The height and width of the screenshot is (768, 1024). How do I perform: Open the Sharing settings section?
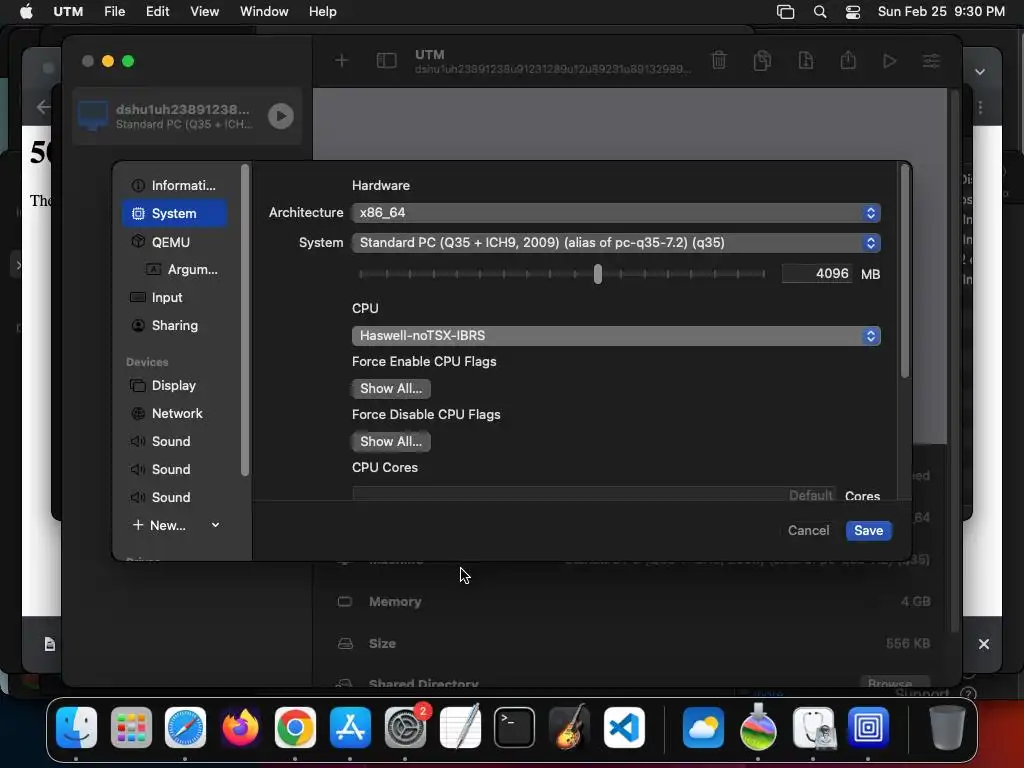(174, 325)
